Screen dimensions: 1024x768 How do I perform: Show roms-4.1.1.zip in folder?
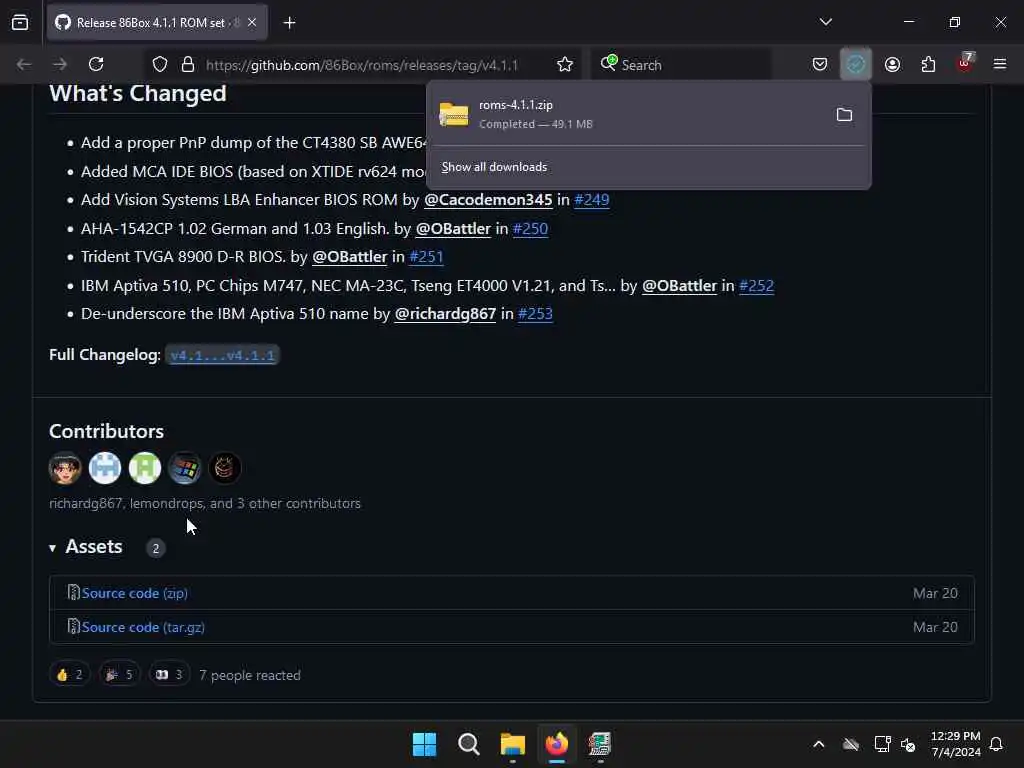(844, 115)
